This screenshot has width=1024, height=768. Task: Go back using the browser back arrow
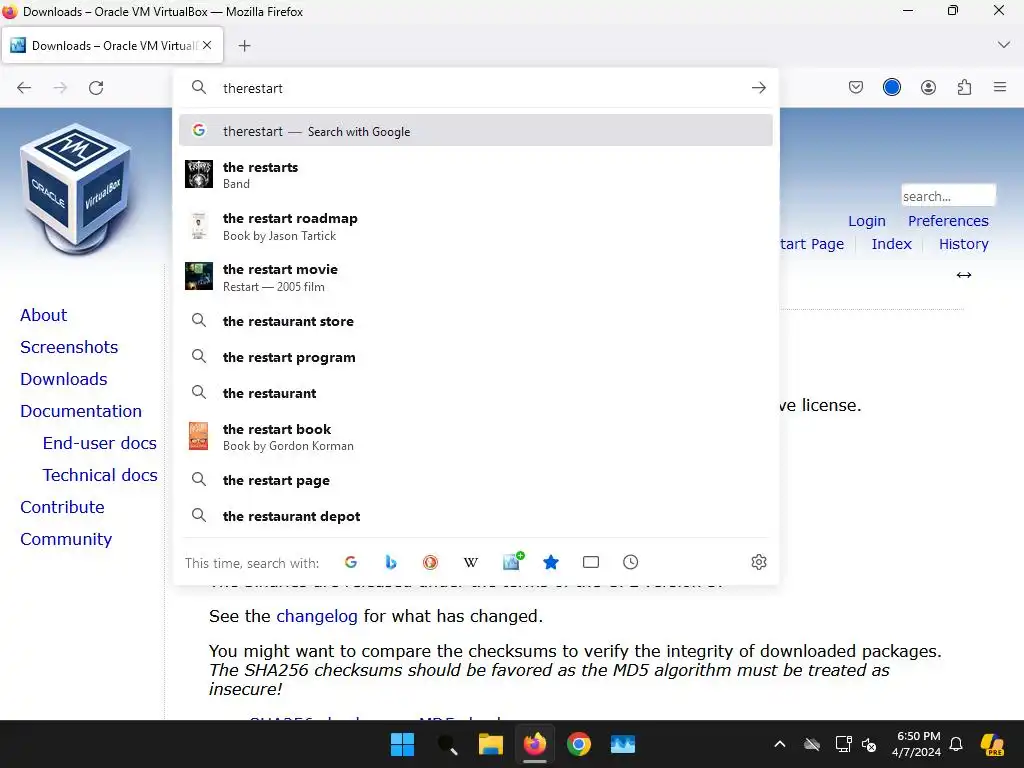tap(24, 88)
